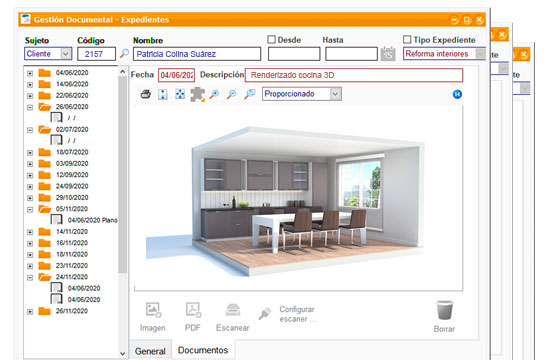
Task: Switch to the Documentos tab
Action: coord(203,350)
